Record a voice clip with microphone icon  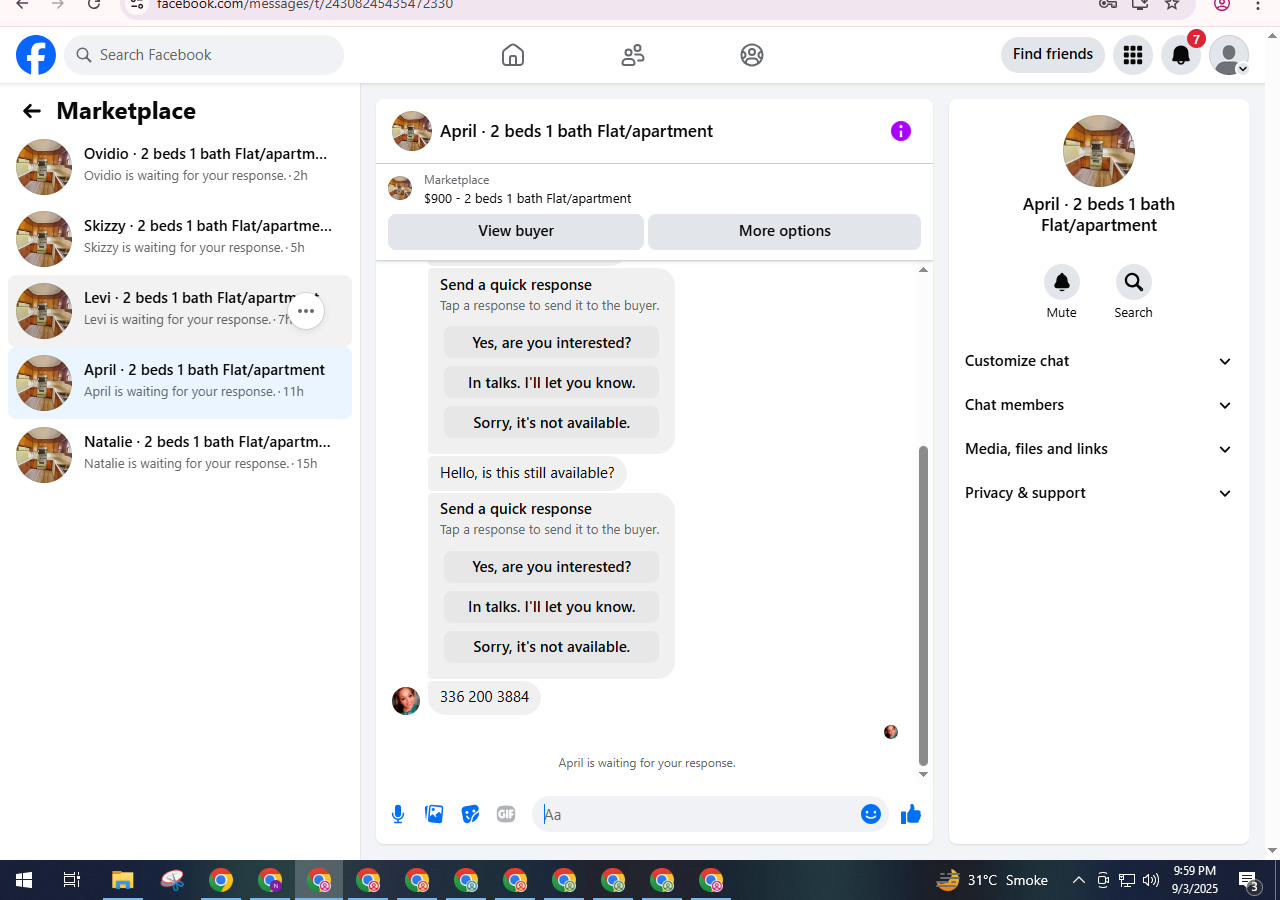(398, 814)
